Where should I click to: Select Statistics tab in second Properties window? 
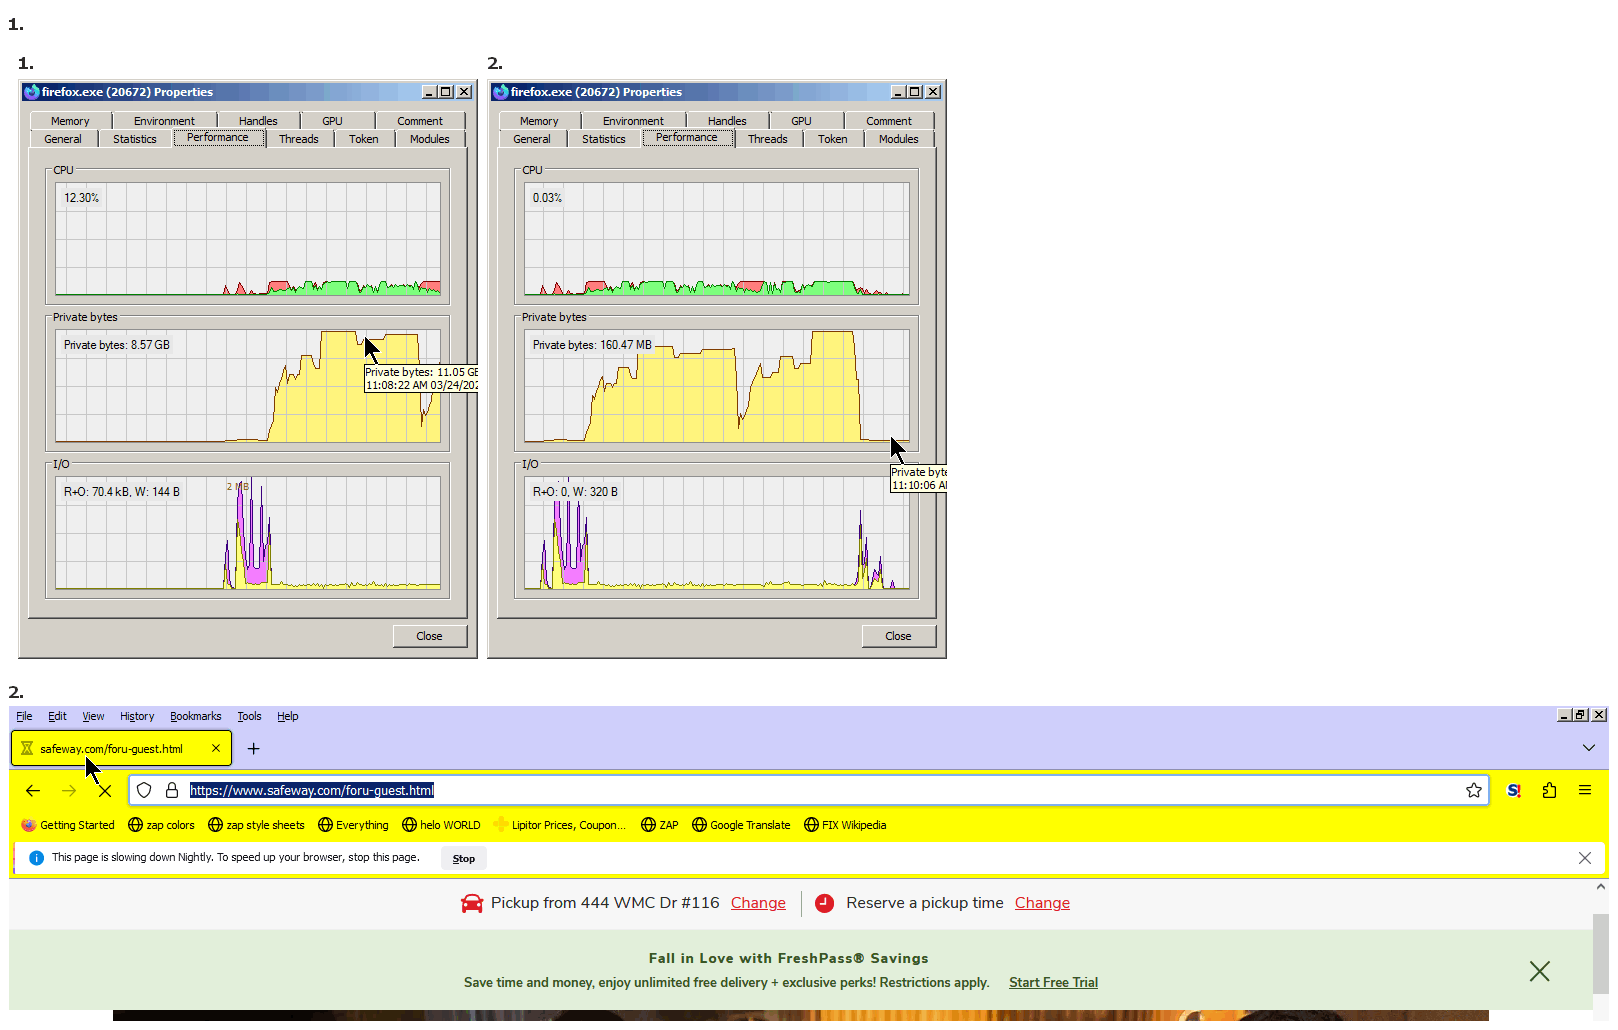[x=604, y=140]
